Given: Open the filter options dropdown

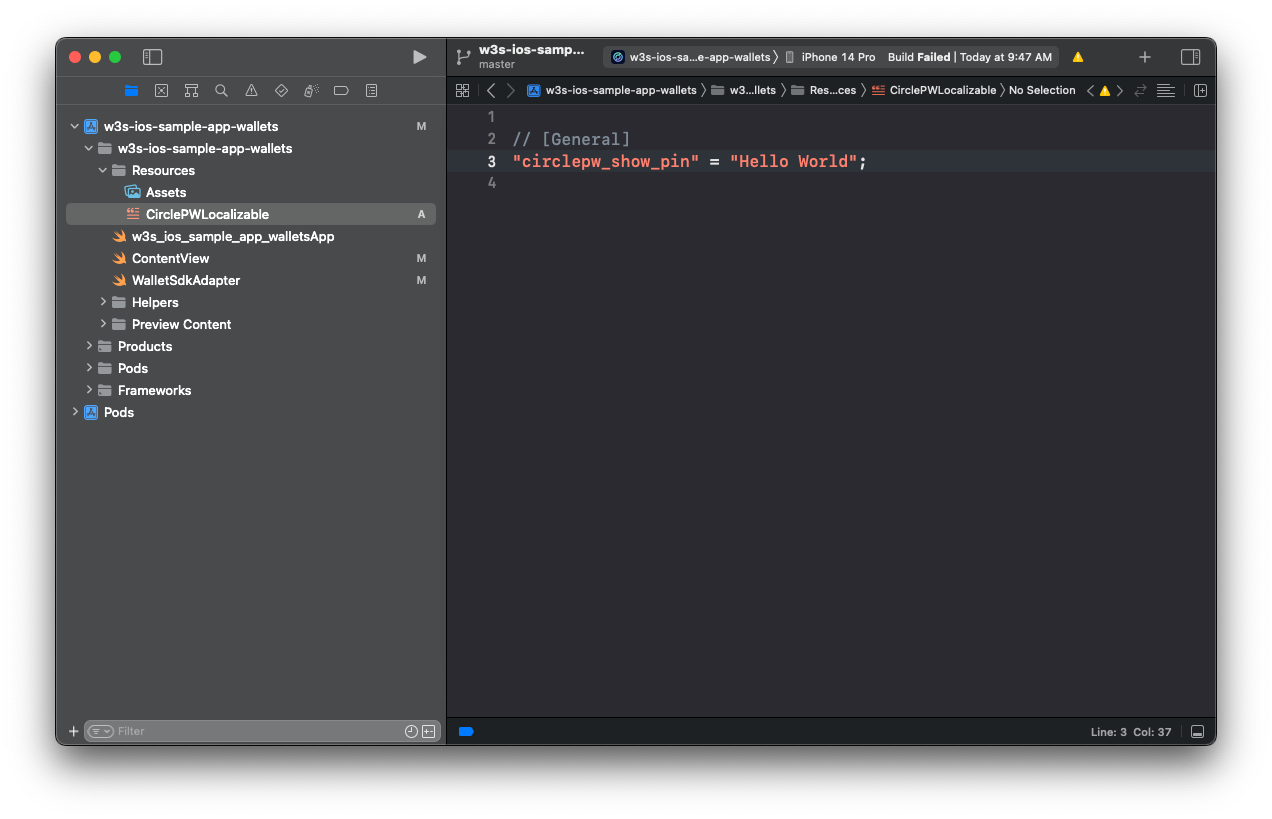Looking at the screenshot, I should coord(101,731).
